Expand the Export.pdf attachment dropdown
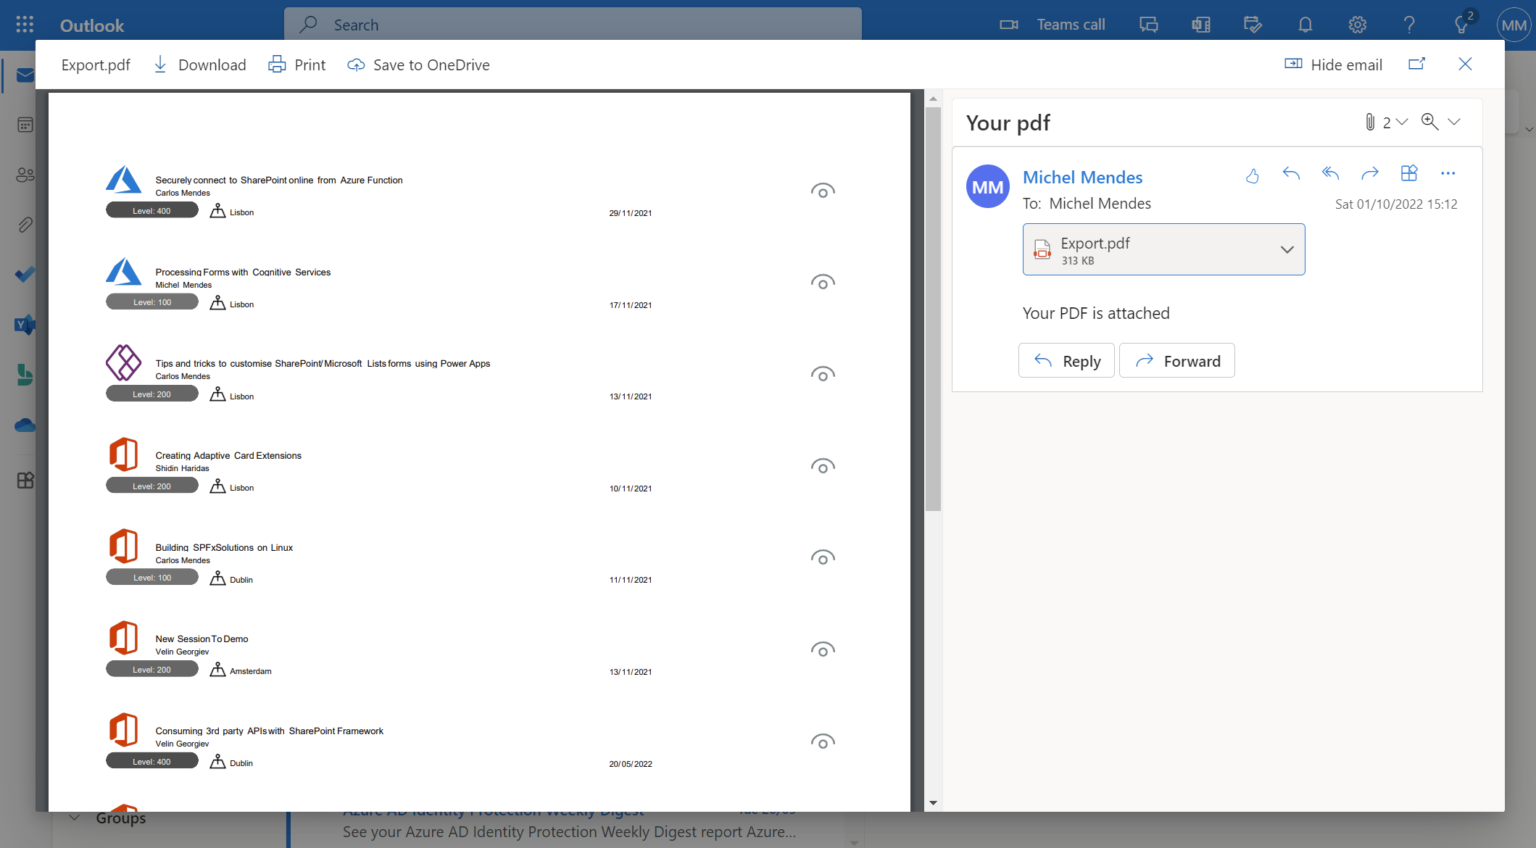 (1287, 249)
